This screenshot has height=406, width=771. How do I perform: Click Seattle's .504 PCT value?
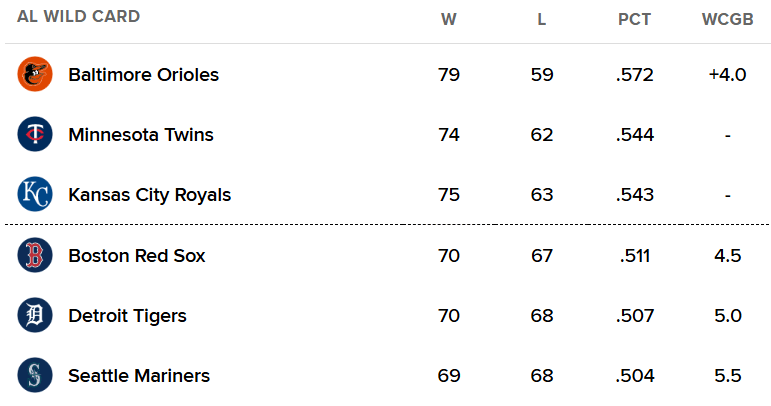634,376
